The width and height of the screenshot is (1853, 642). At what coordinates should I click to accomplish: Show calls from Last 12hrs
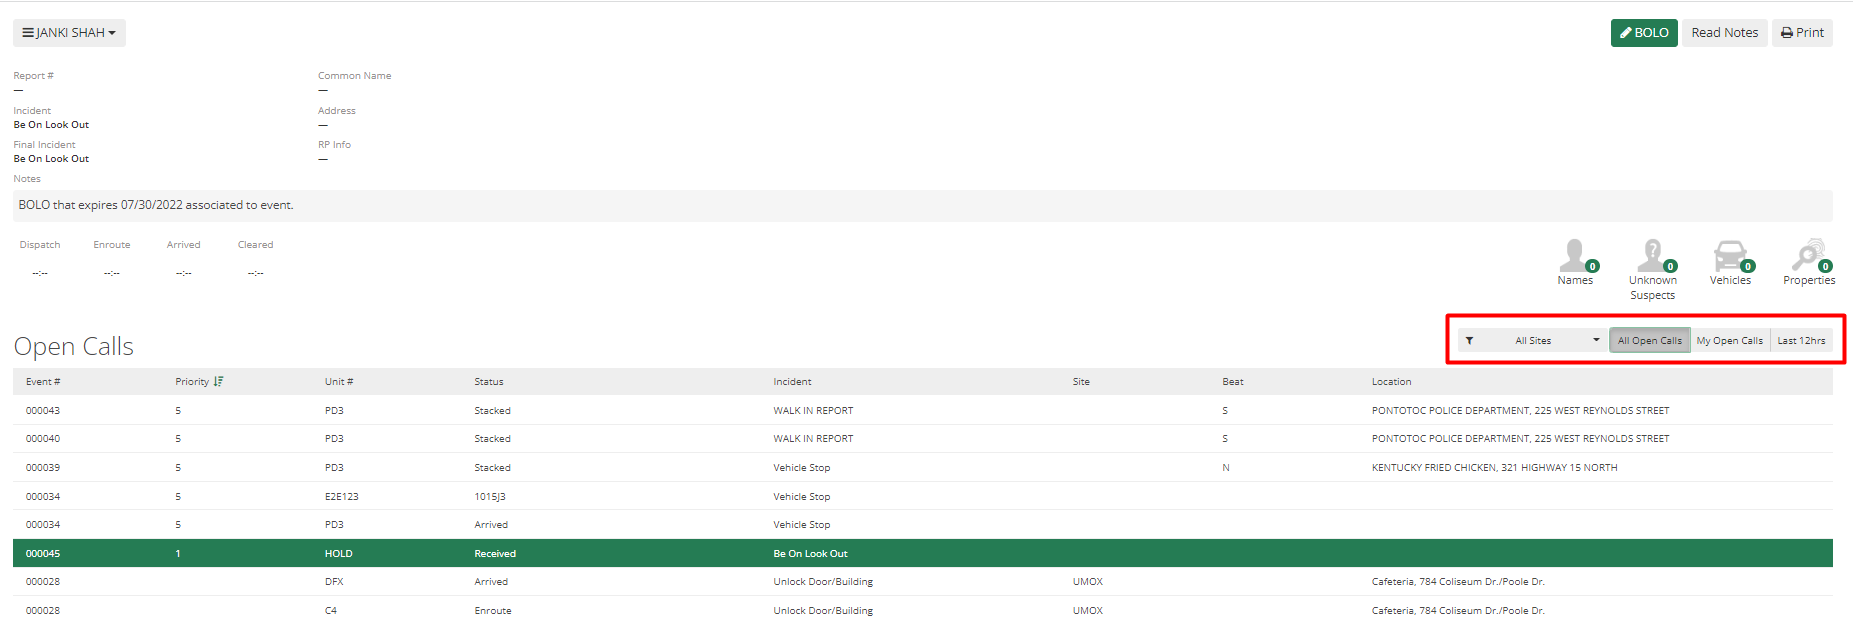coord(1801,341)
